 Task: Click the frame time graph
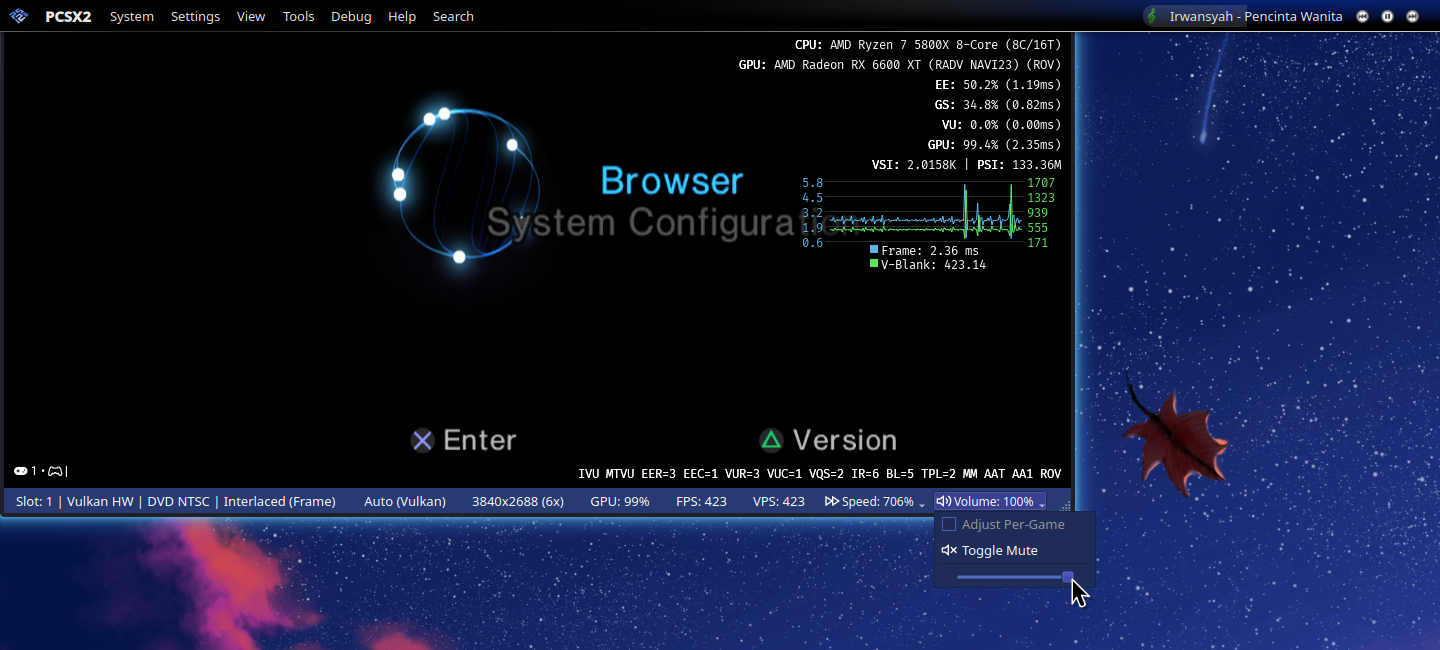point(925,212)
